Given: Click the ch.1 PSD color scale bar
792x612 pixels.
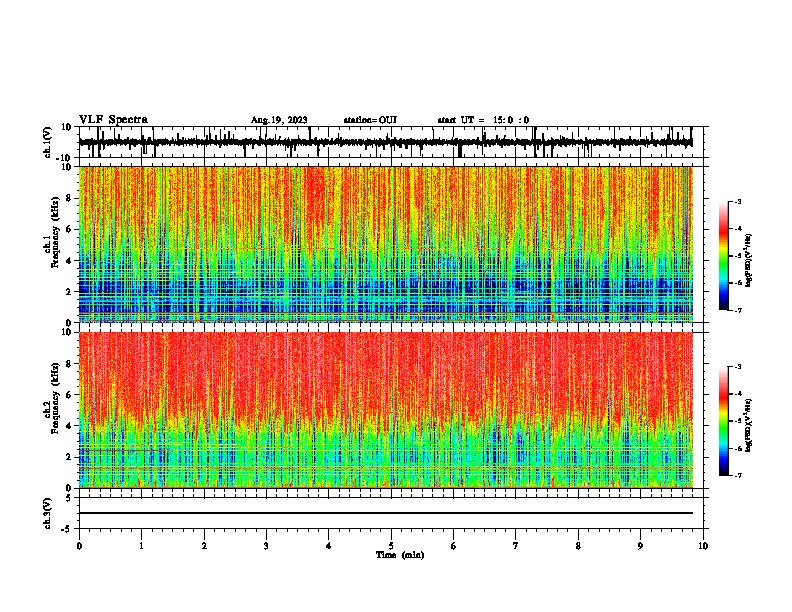Looking at the screenshot, I should (724, 256).
